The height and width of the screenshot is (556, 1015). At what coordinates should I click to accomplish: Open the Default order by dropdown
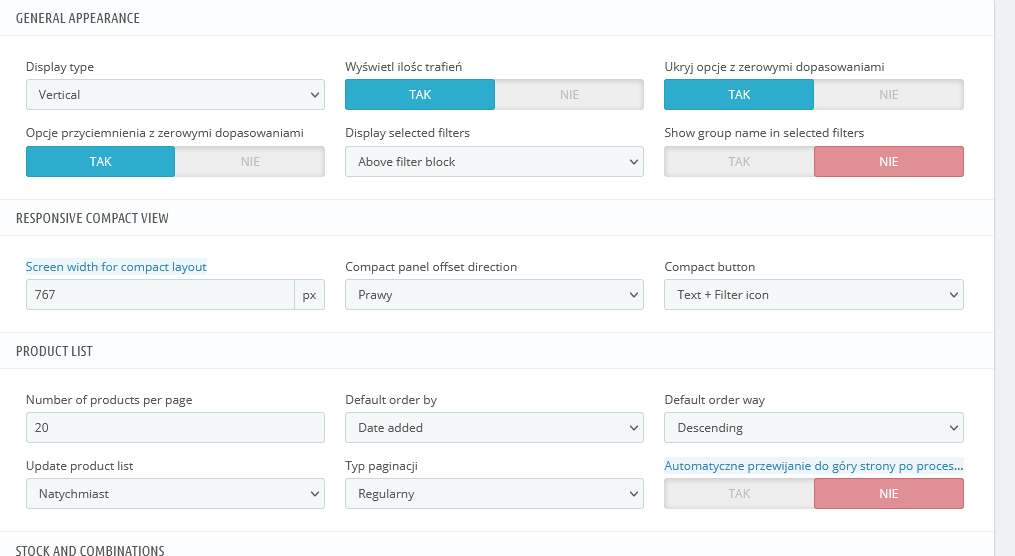tap(494, 428)
